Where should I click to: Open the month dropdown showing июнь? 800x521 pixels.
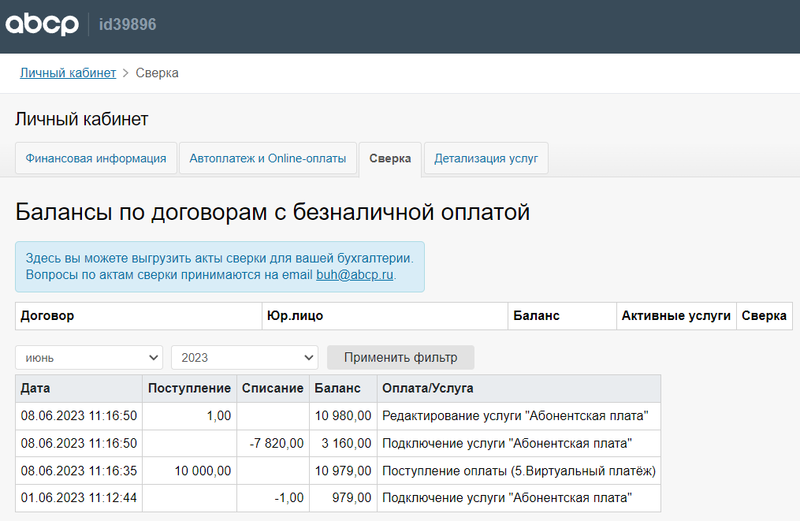(x=89, y=357)
